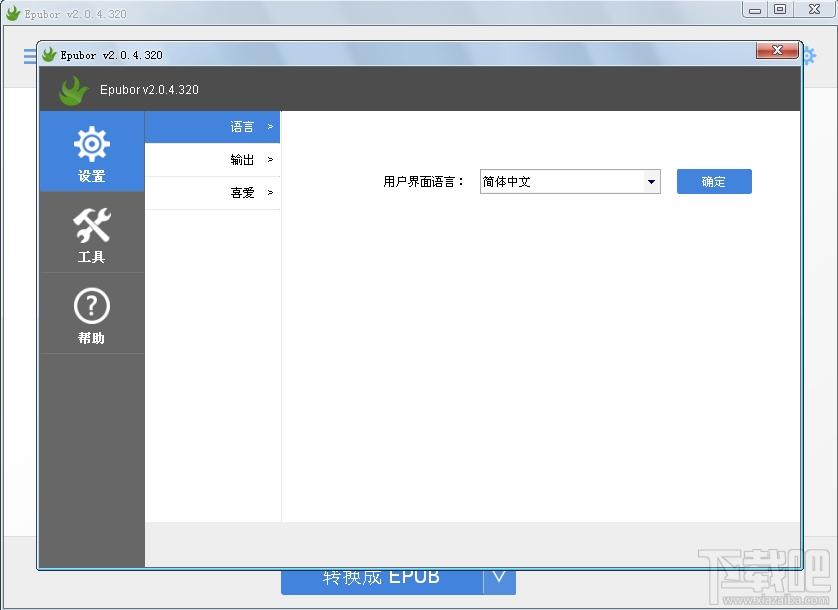Click the Epubor v2.0.4.320 header text
The width and height of the screenshot is (838, 610).
tap(149, 90)
